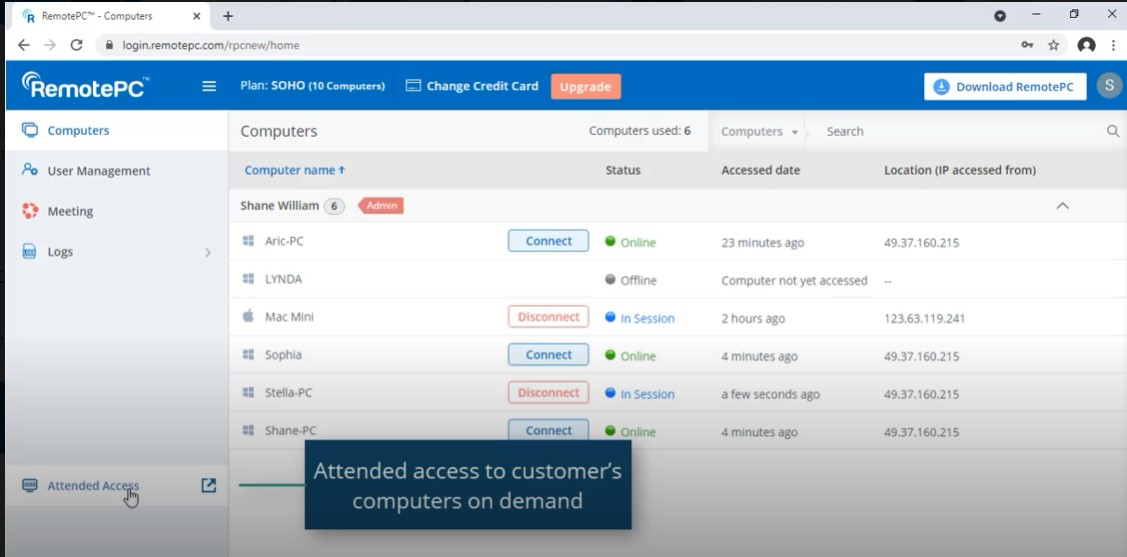This screenshot has width=1127, height=557.
Task: Open the hamburger menu next to RemotePC logo
Action: tap(209, 86)
